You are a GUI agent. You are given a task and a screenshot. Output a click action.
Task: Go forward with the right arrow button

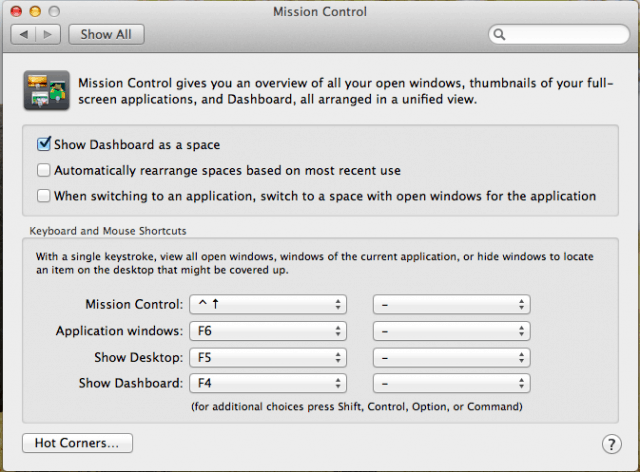48,34
